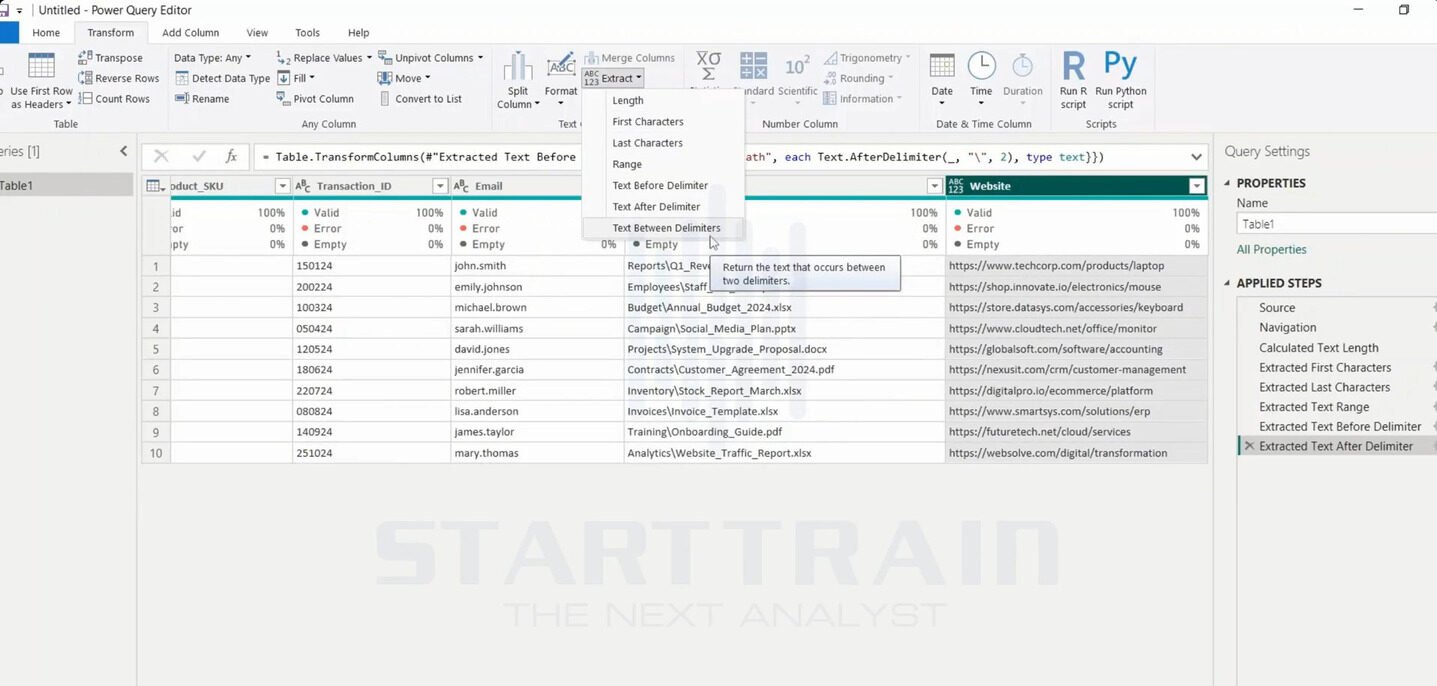The image size is (1437, 686).
Task: Open the All Properties link
Action: pyautogui.click(x=1271, y=250)
